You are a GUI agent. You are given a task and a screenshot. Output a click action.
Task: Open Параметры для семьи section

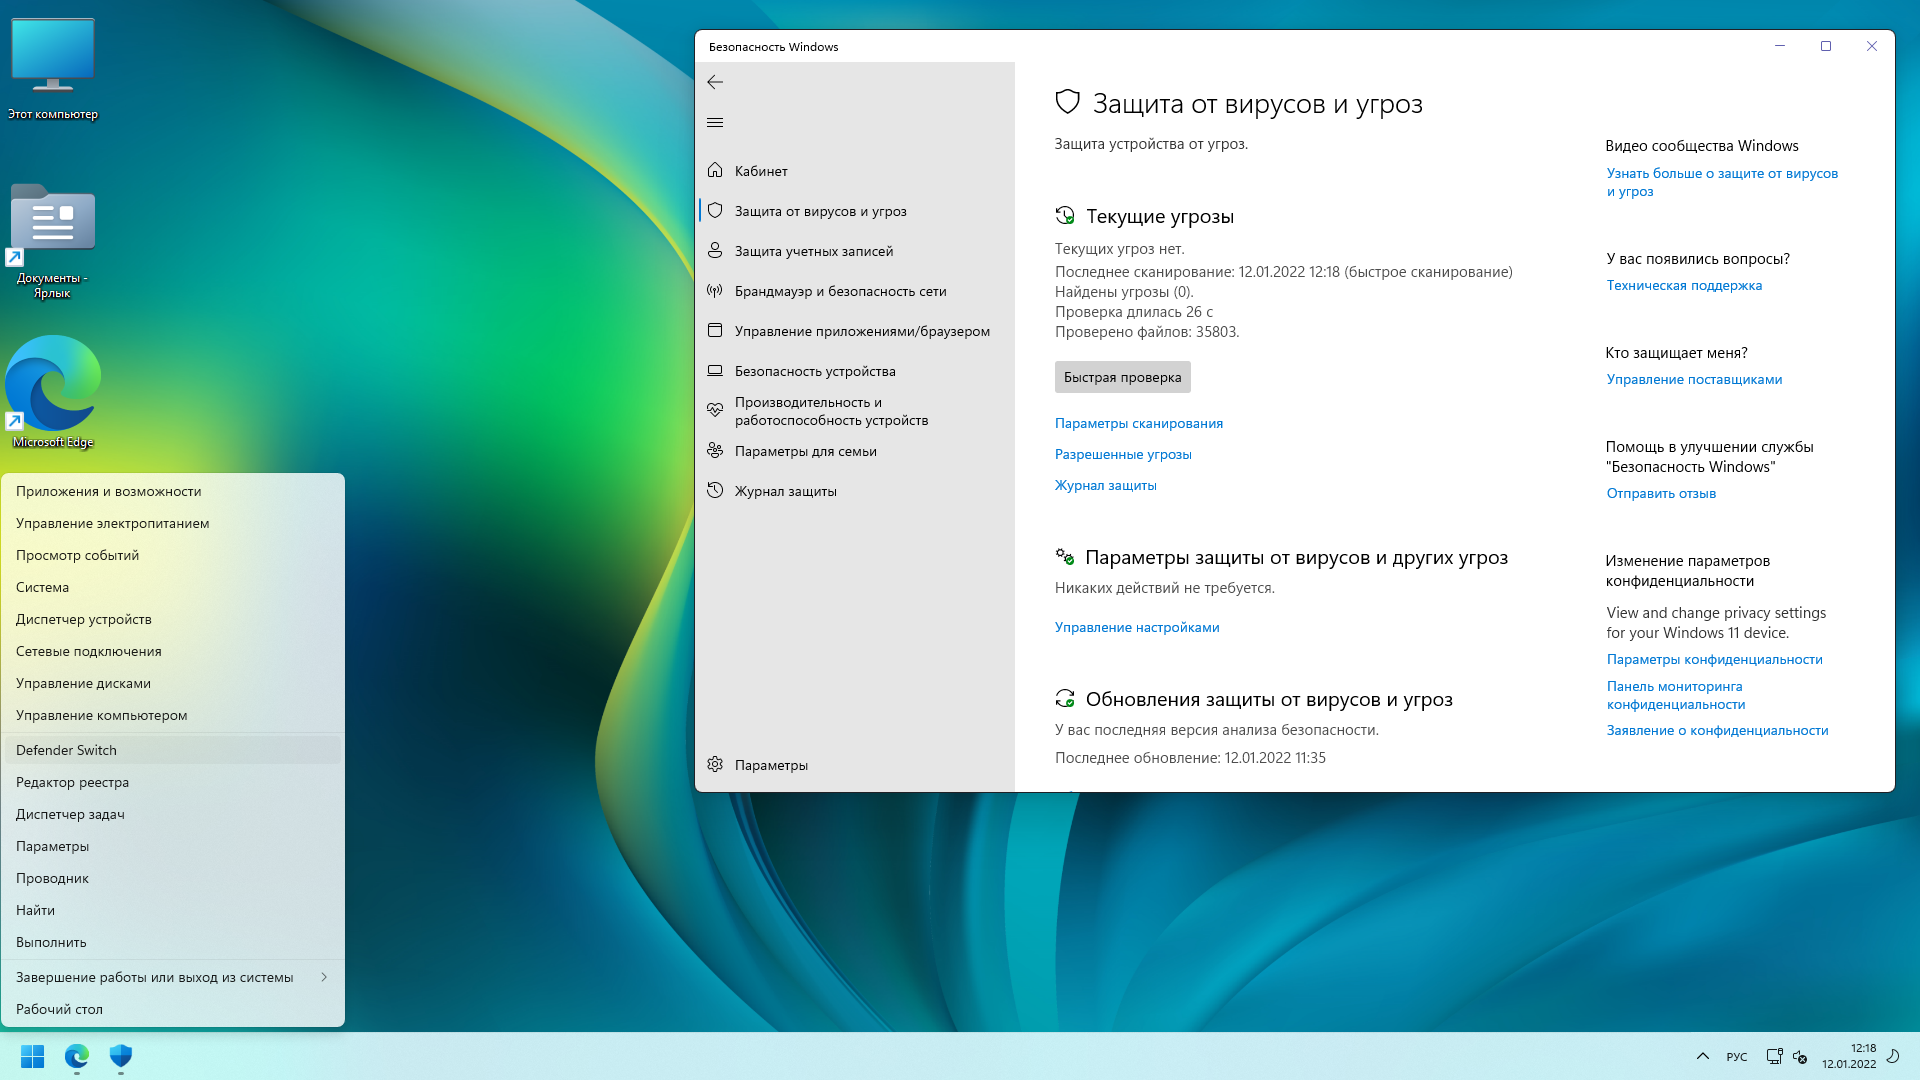pos(855,451)
